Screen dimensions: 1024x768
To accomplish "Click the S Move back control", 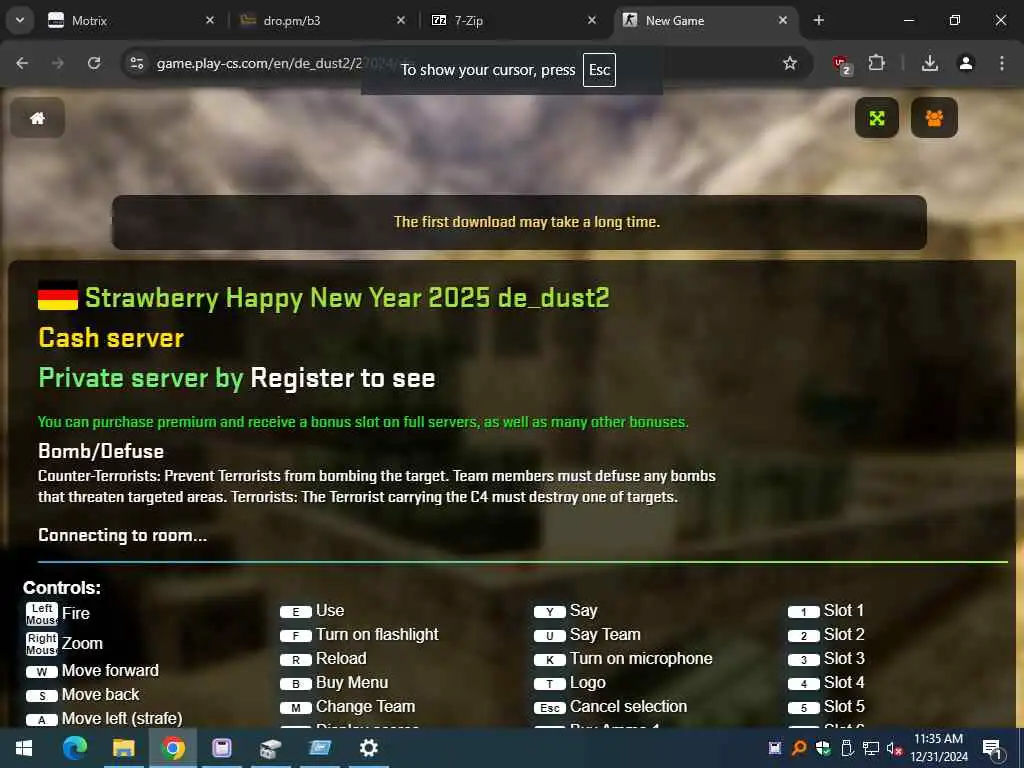I will click(x=82, y=695).
